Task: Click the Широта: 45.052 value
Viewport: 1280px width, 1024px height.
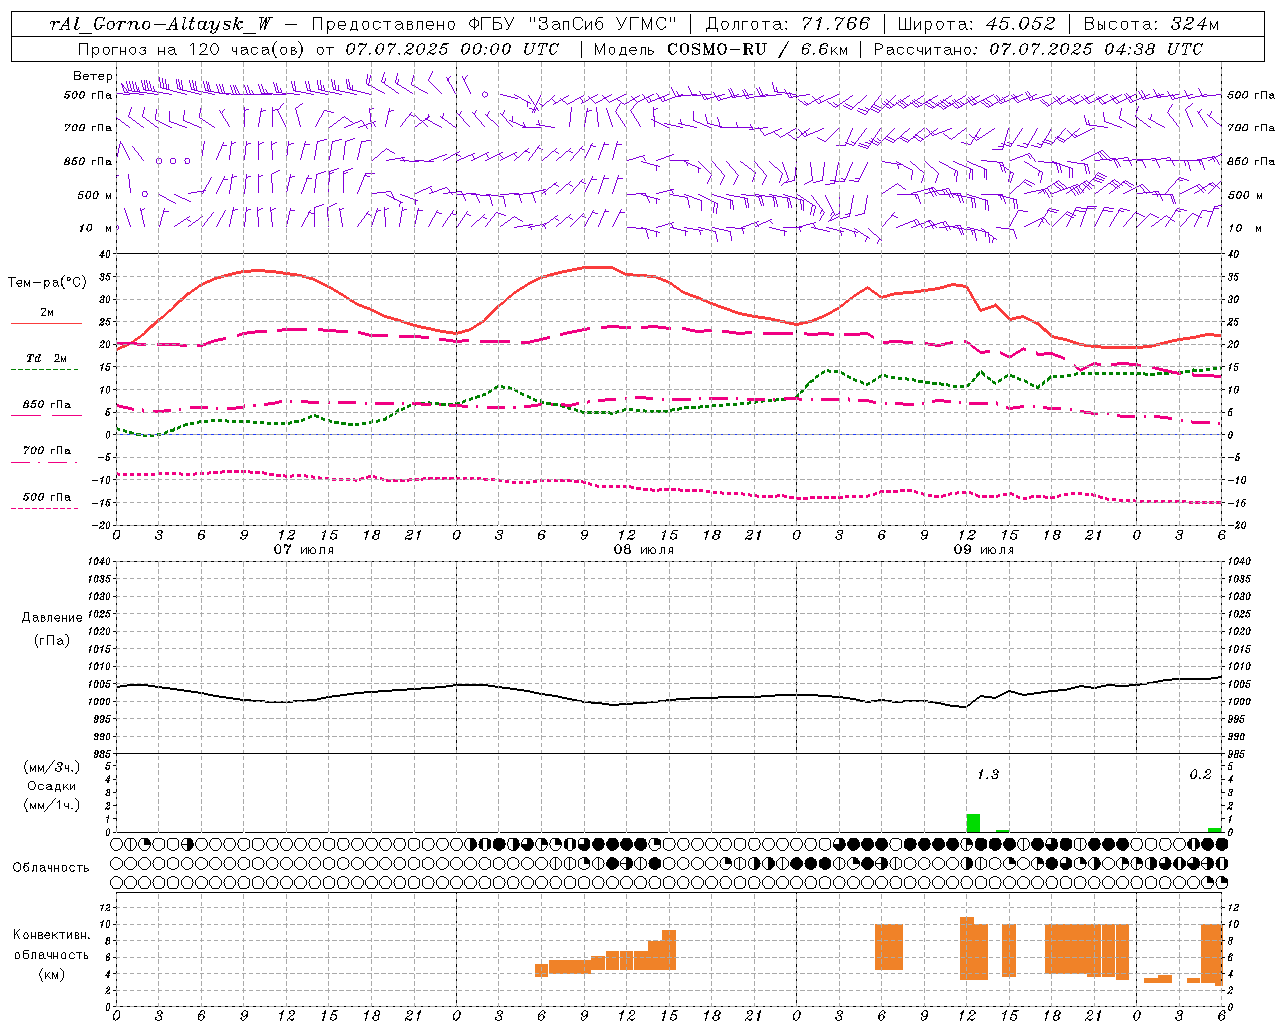Action: coord(976,24)
